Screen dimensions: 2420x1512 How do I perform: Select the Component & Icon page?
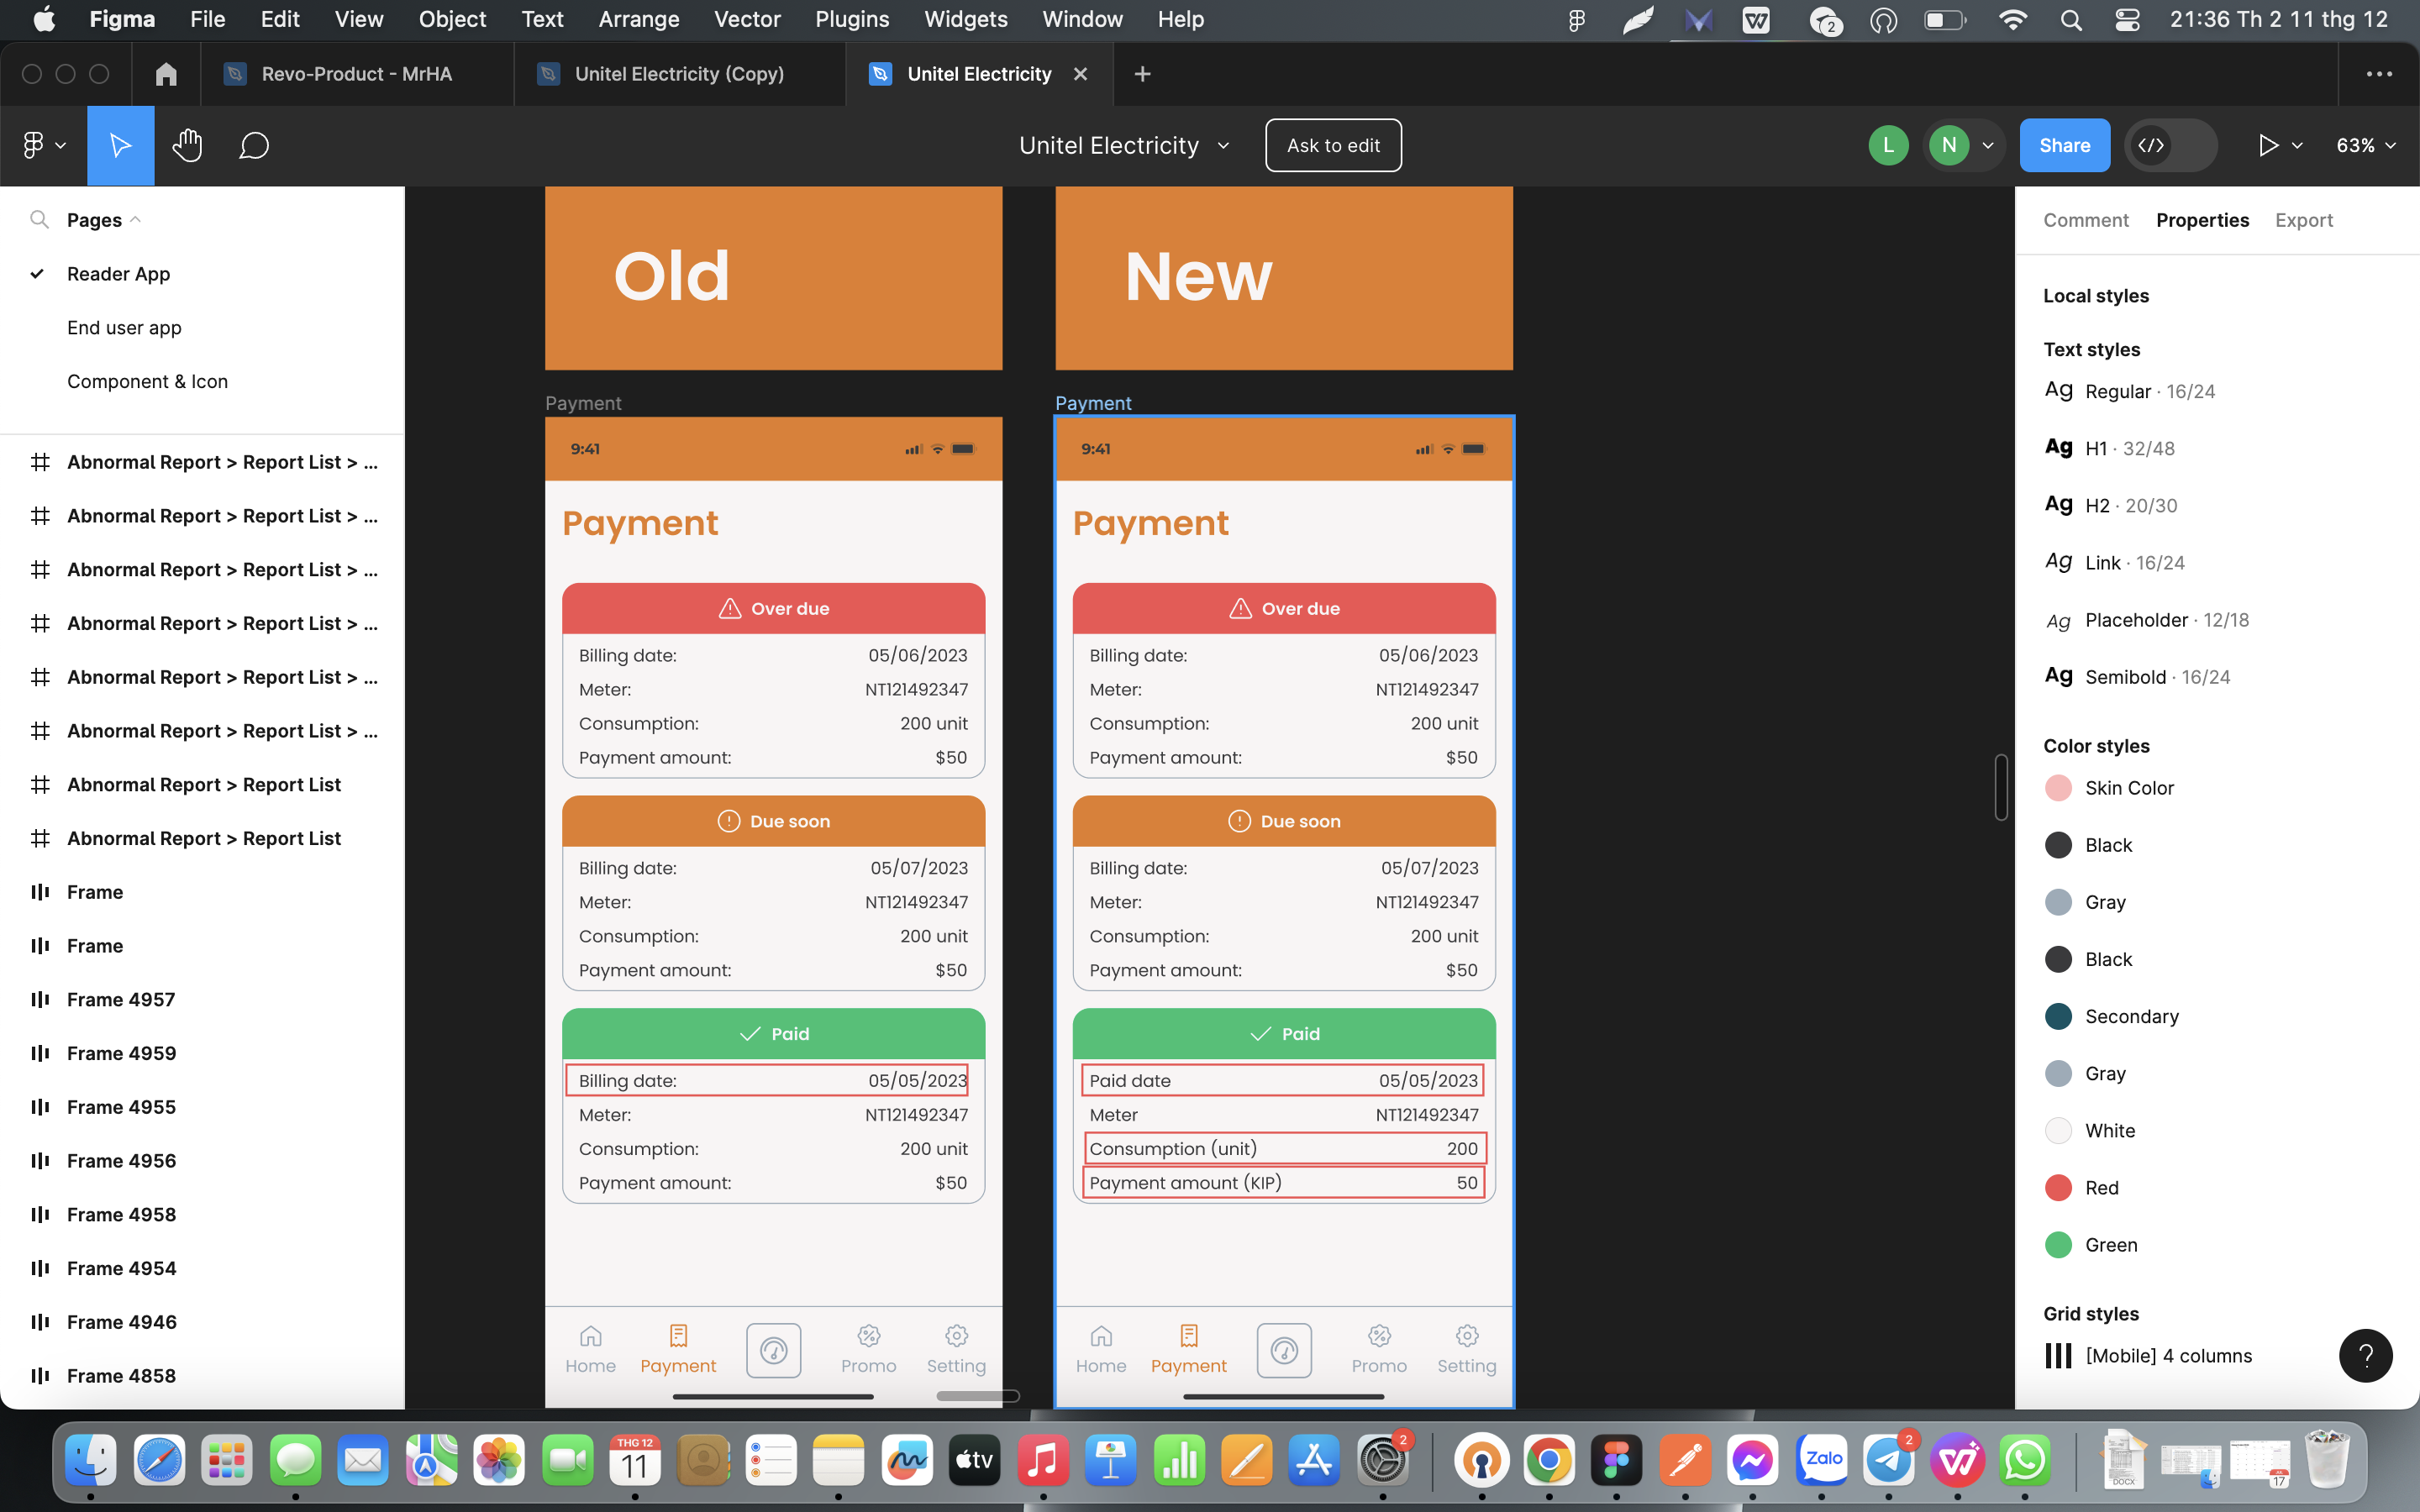[147, 382]
